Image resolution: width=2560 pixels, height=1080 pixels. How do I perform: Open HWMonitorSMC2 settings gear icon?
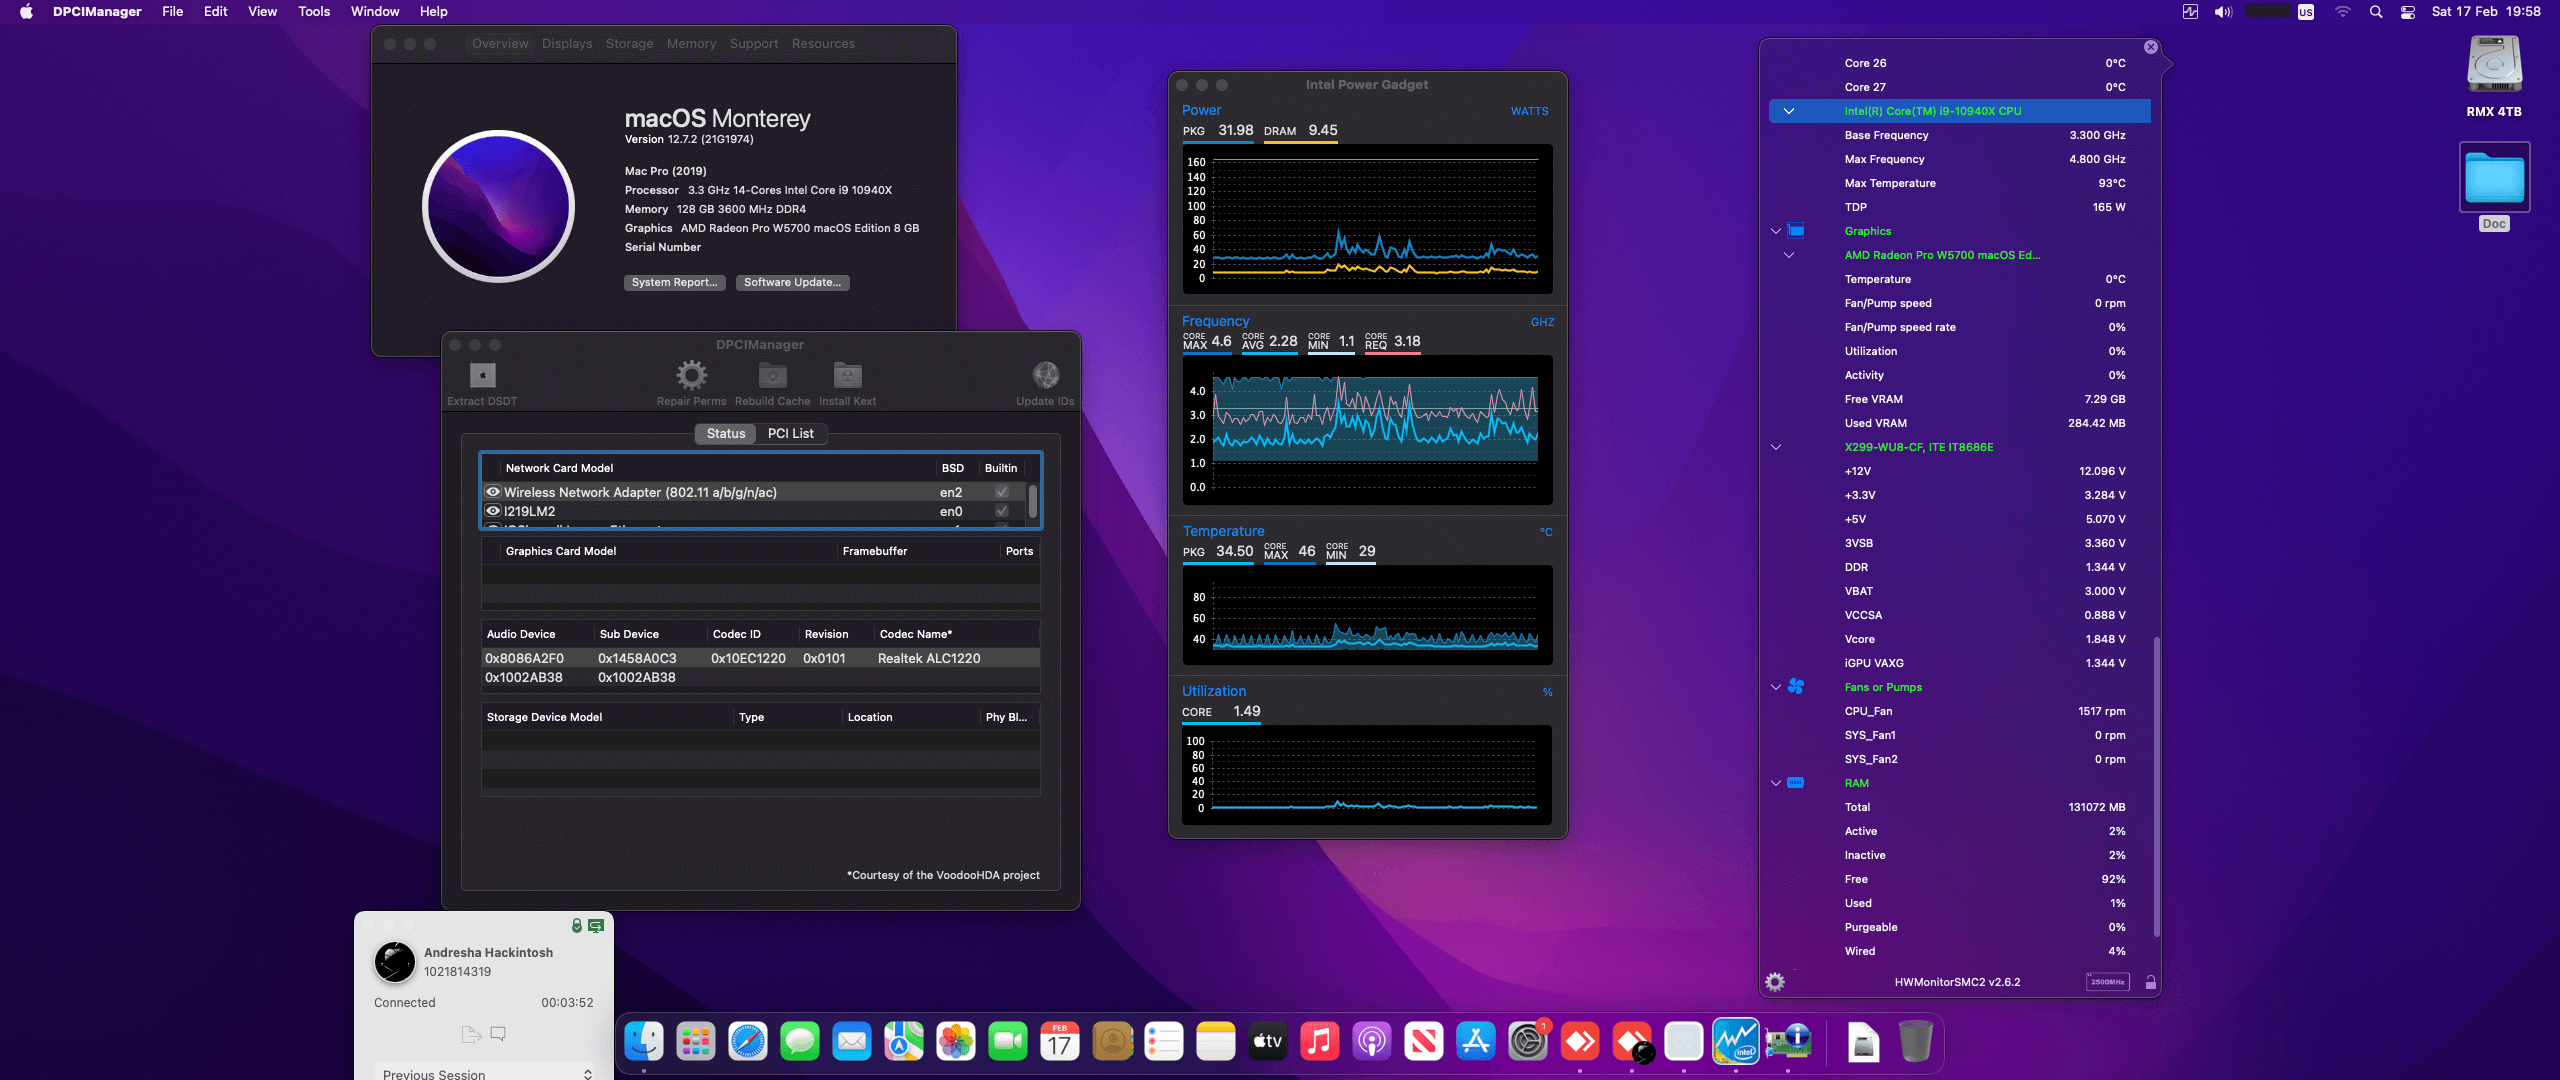[1775, 982]
